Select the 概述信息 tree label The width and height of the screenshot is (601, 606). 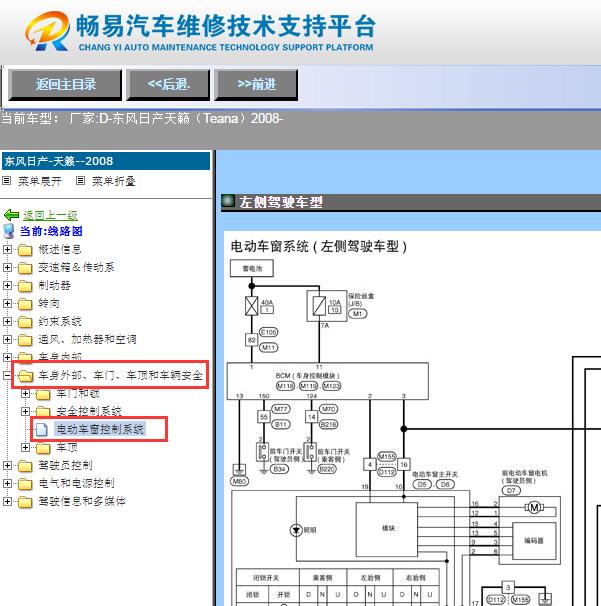(60, 249)
